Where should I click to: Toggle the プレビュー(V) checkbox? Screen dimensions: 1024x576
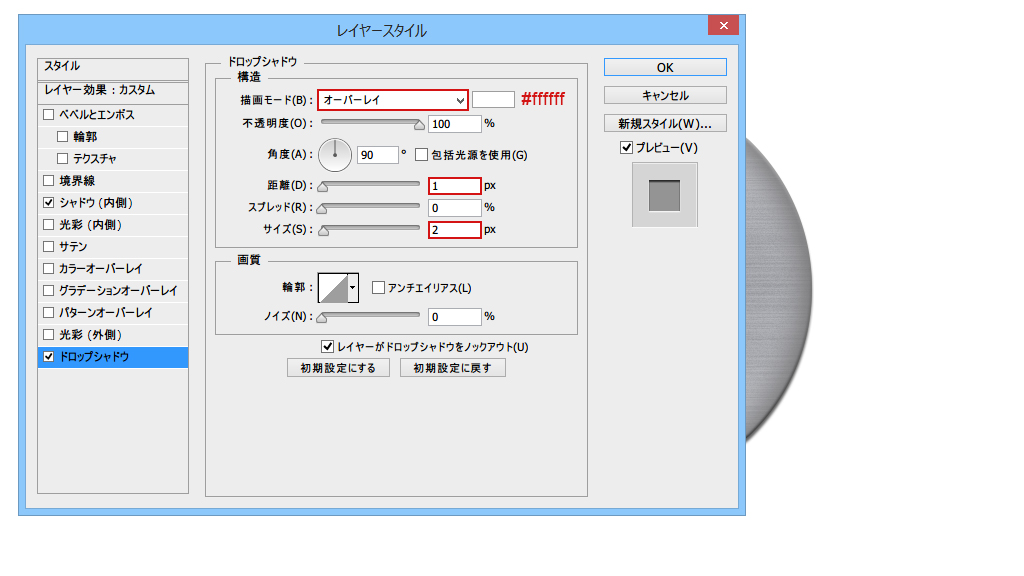(626, 148)
